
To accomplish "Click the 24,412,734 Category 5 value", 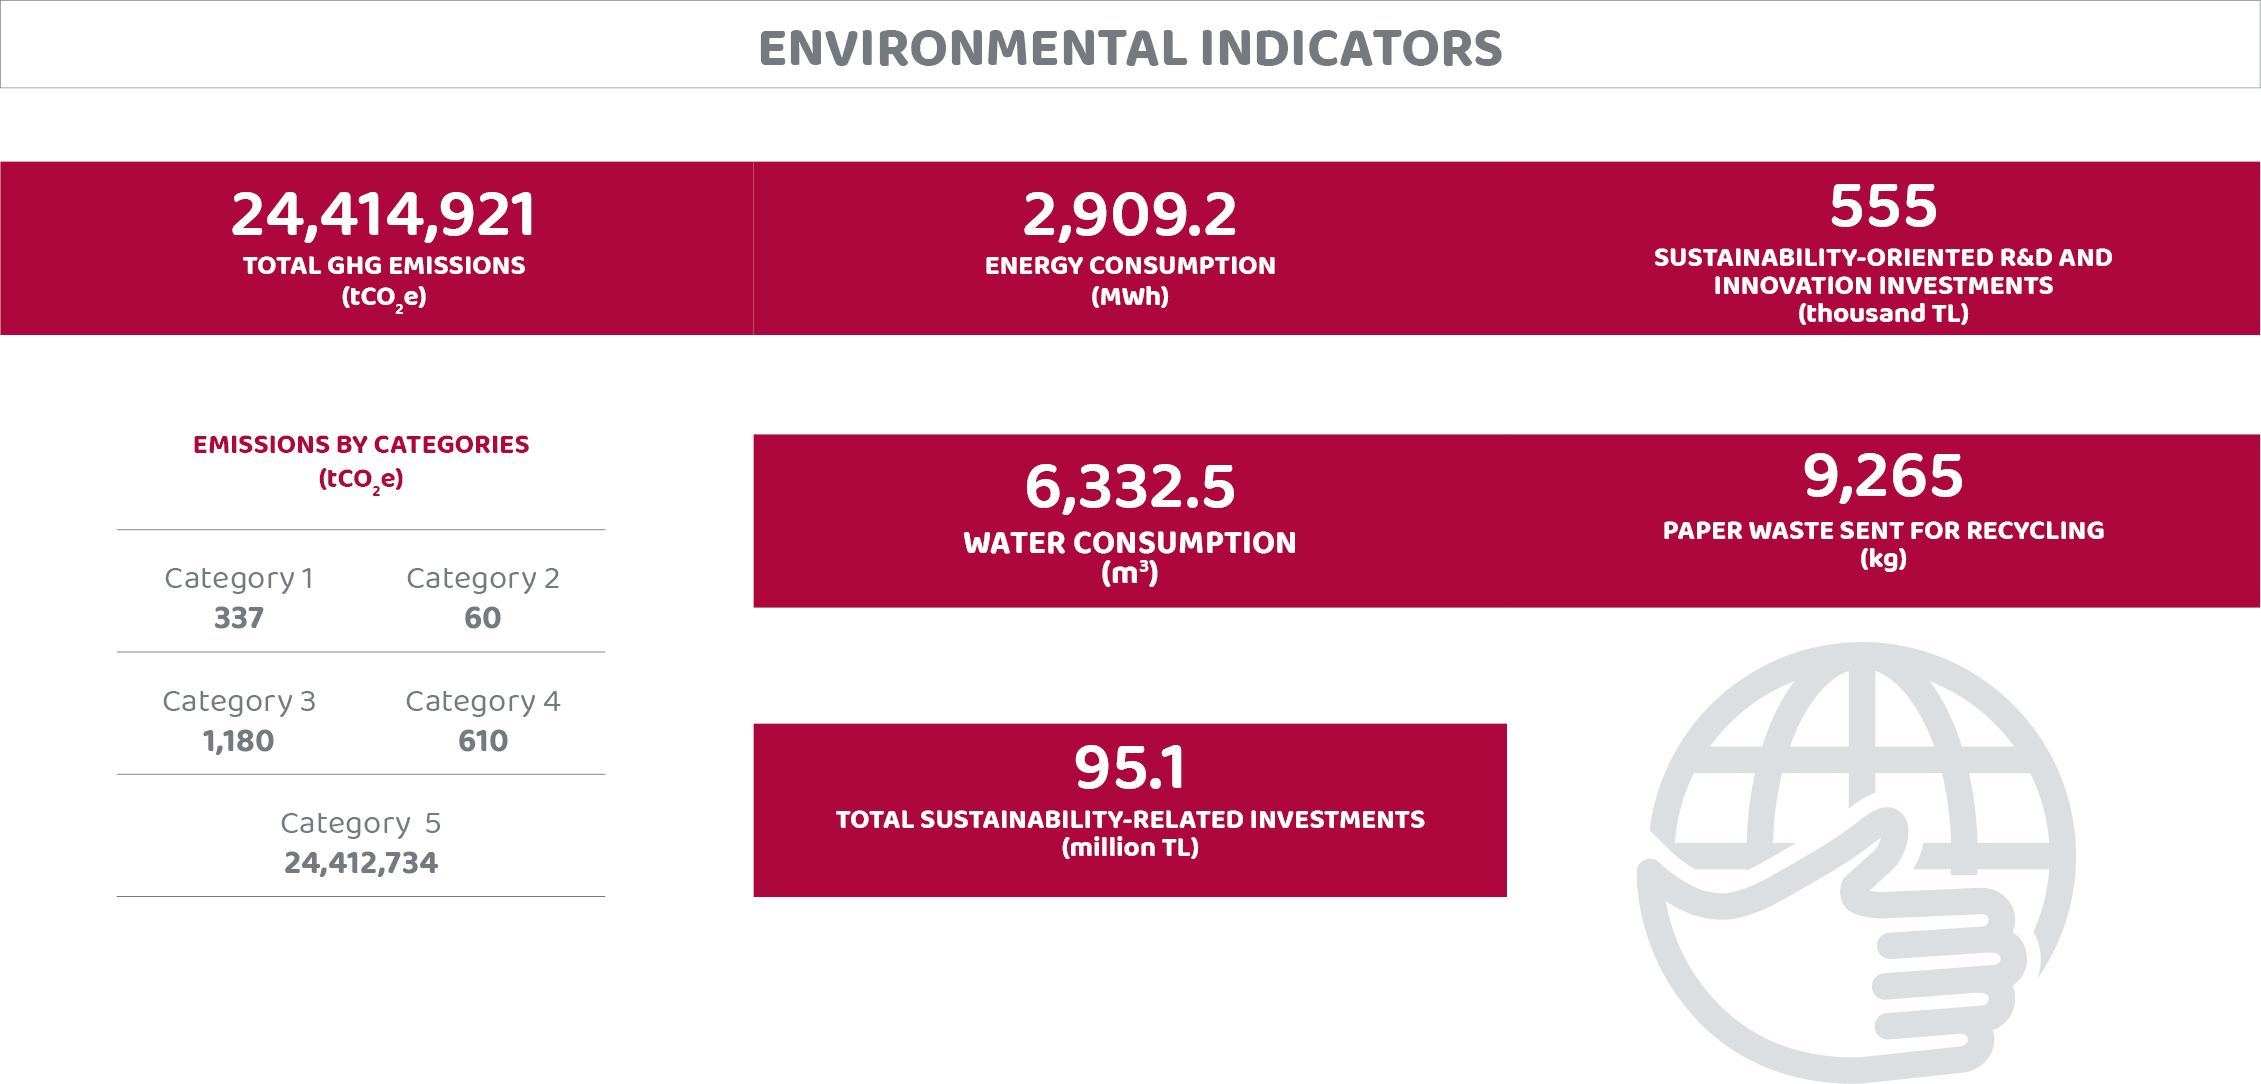I will pyautogui.click(x=361, y=863).
